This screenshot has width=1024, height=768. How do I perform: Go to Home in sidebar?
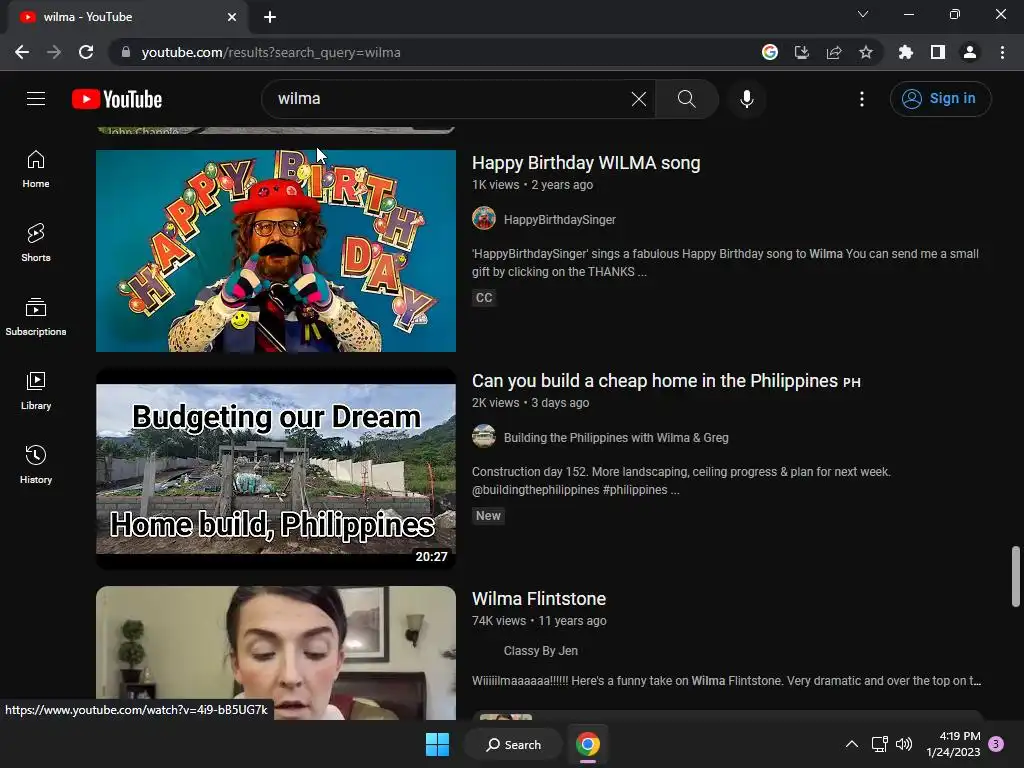36,169
